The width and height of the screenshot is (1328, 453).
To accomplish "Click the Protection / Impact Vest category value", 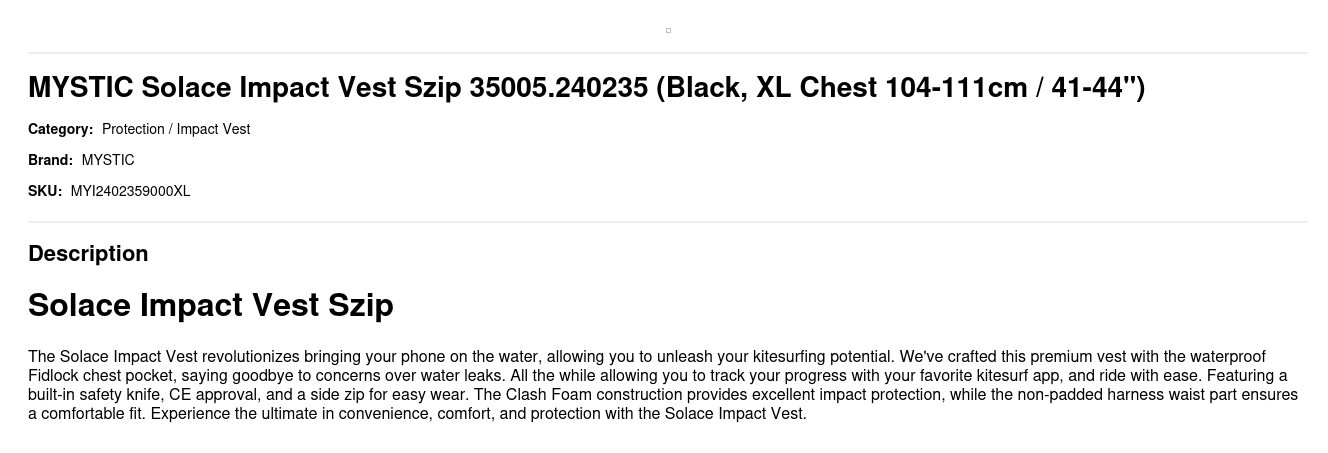I will (176, 129).
